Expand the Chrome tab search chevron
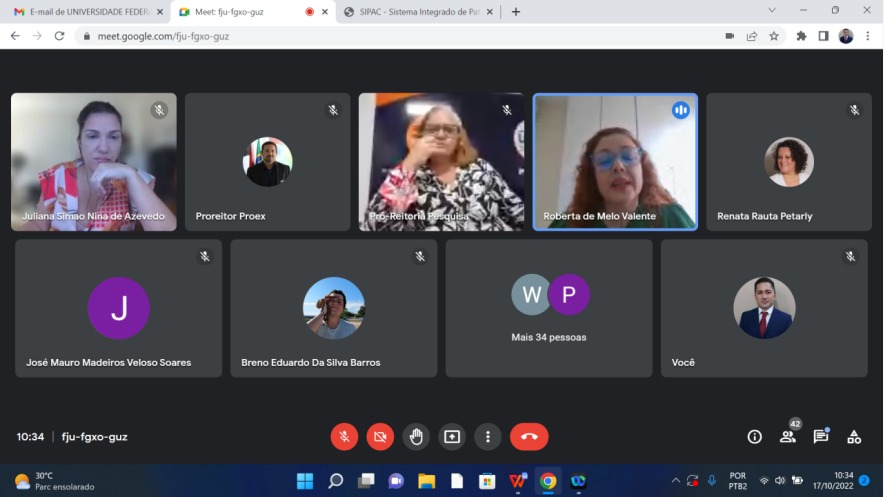 (x=771, y=11)
